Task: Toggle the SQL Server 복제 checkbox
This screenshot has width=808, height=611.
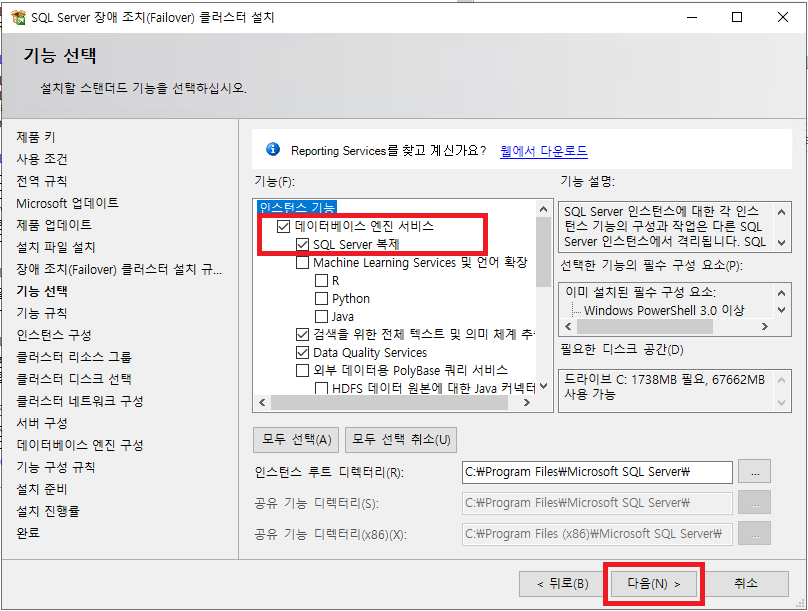Action: pos(302,244)
